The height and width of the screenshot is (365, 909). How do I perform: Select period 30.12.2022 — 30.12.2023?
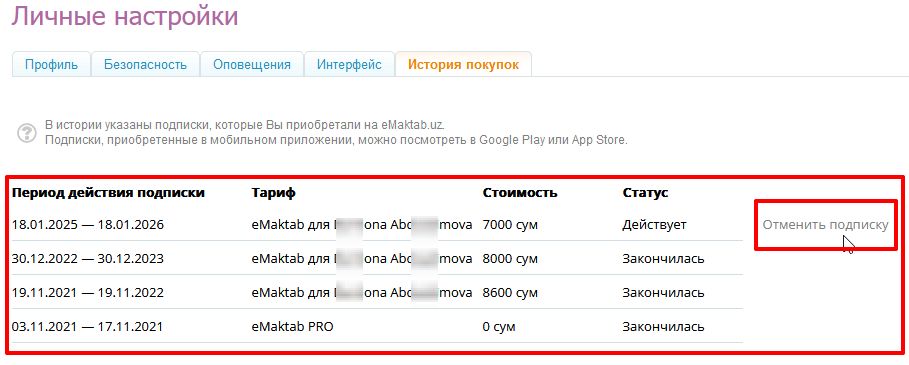[88, 258]
